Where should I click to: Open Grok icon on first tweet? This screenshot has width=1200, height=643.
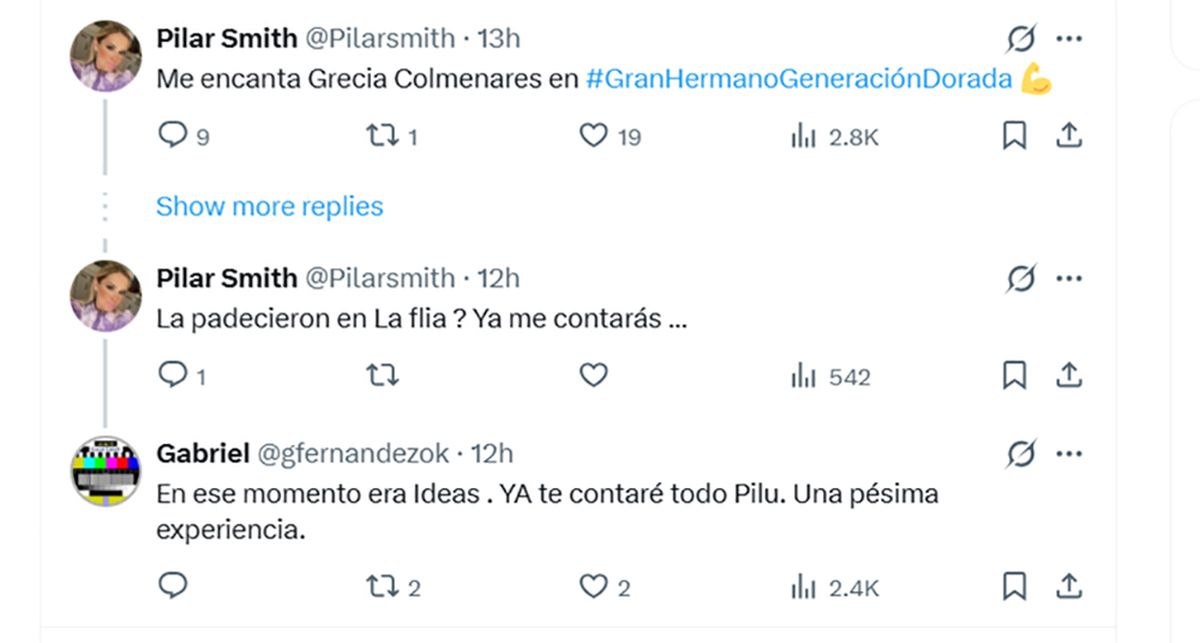coord(1020,40)
